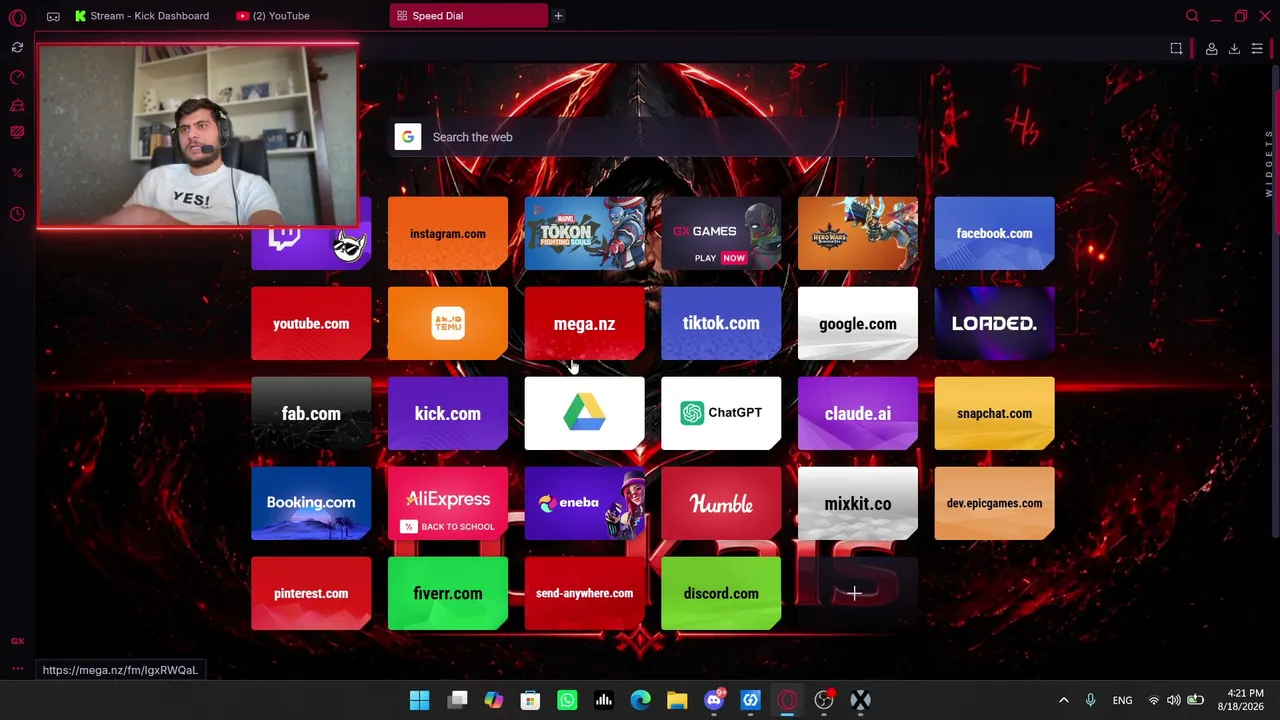Image resolution: width=1280 pixels, height=720 pixels.
Task: Open snapchat.com speed dial tile
Action: tap(994, 413)
